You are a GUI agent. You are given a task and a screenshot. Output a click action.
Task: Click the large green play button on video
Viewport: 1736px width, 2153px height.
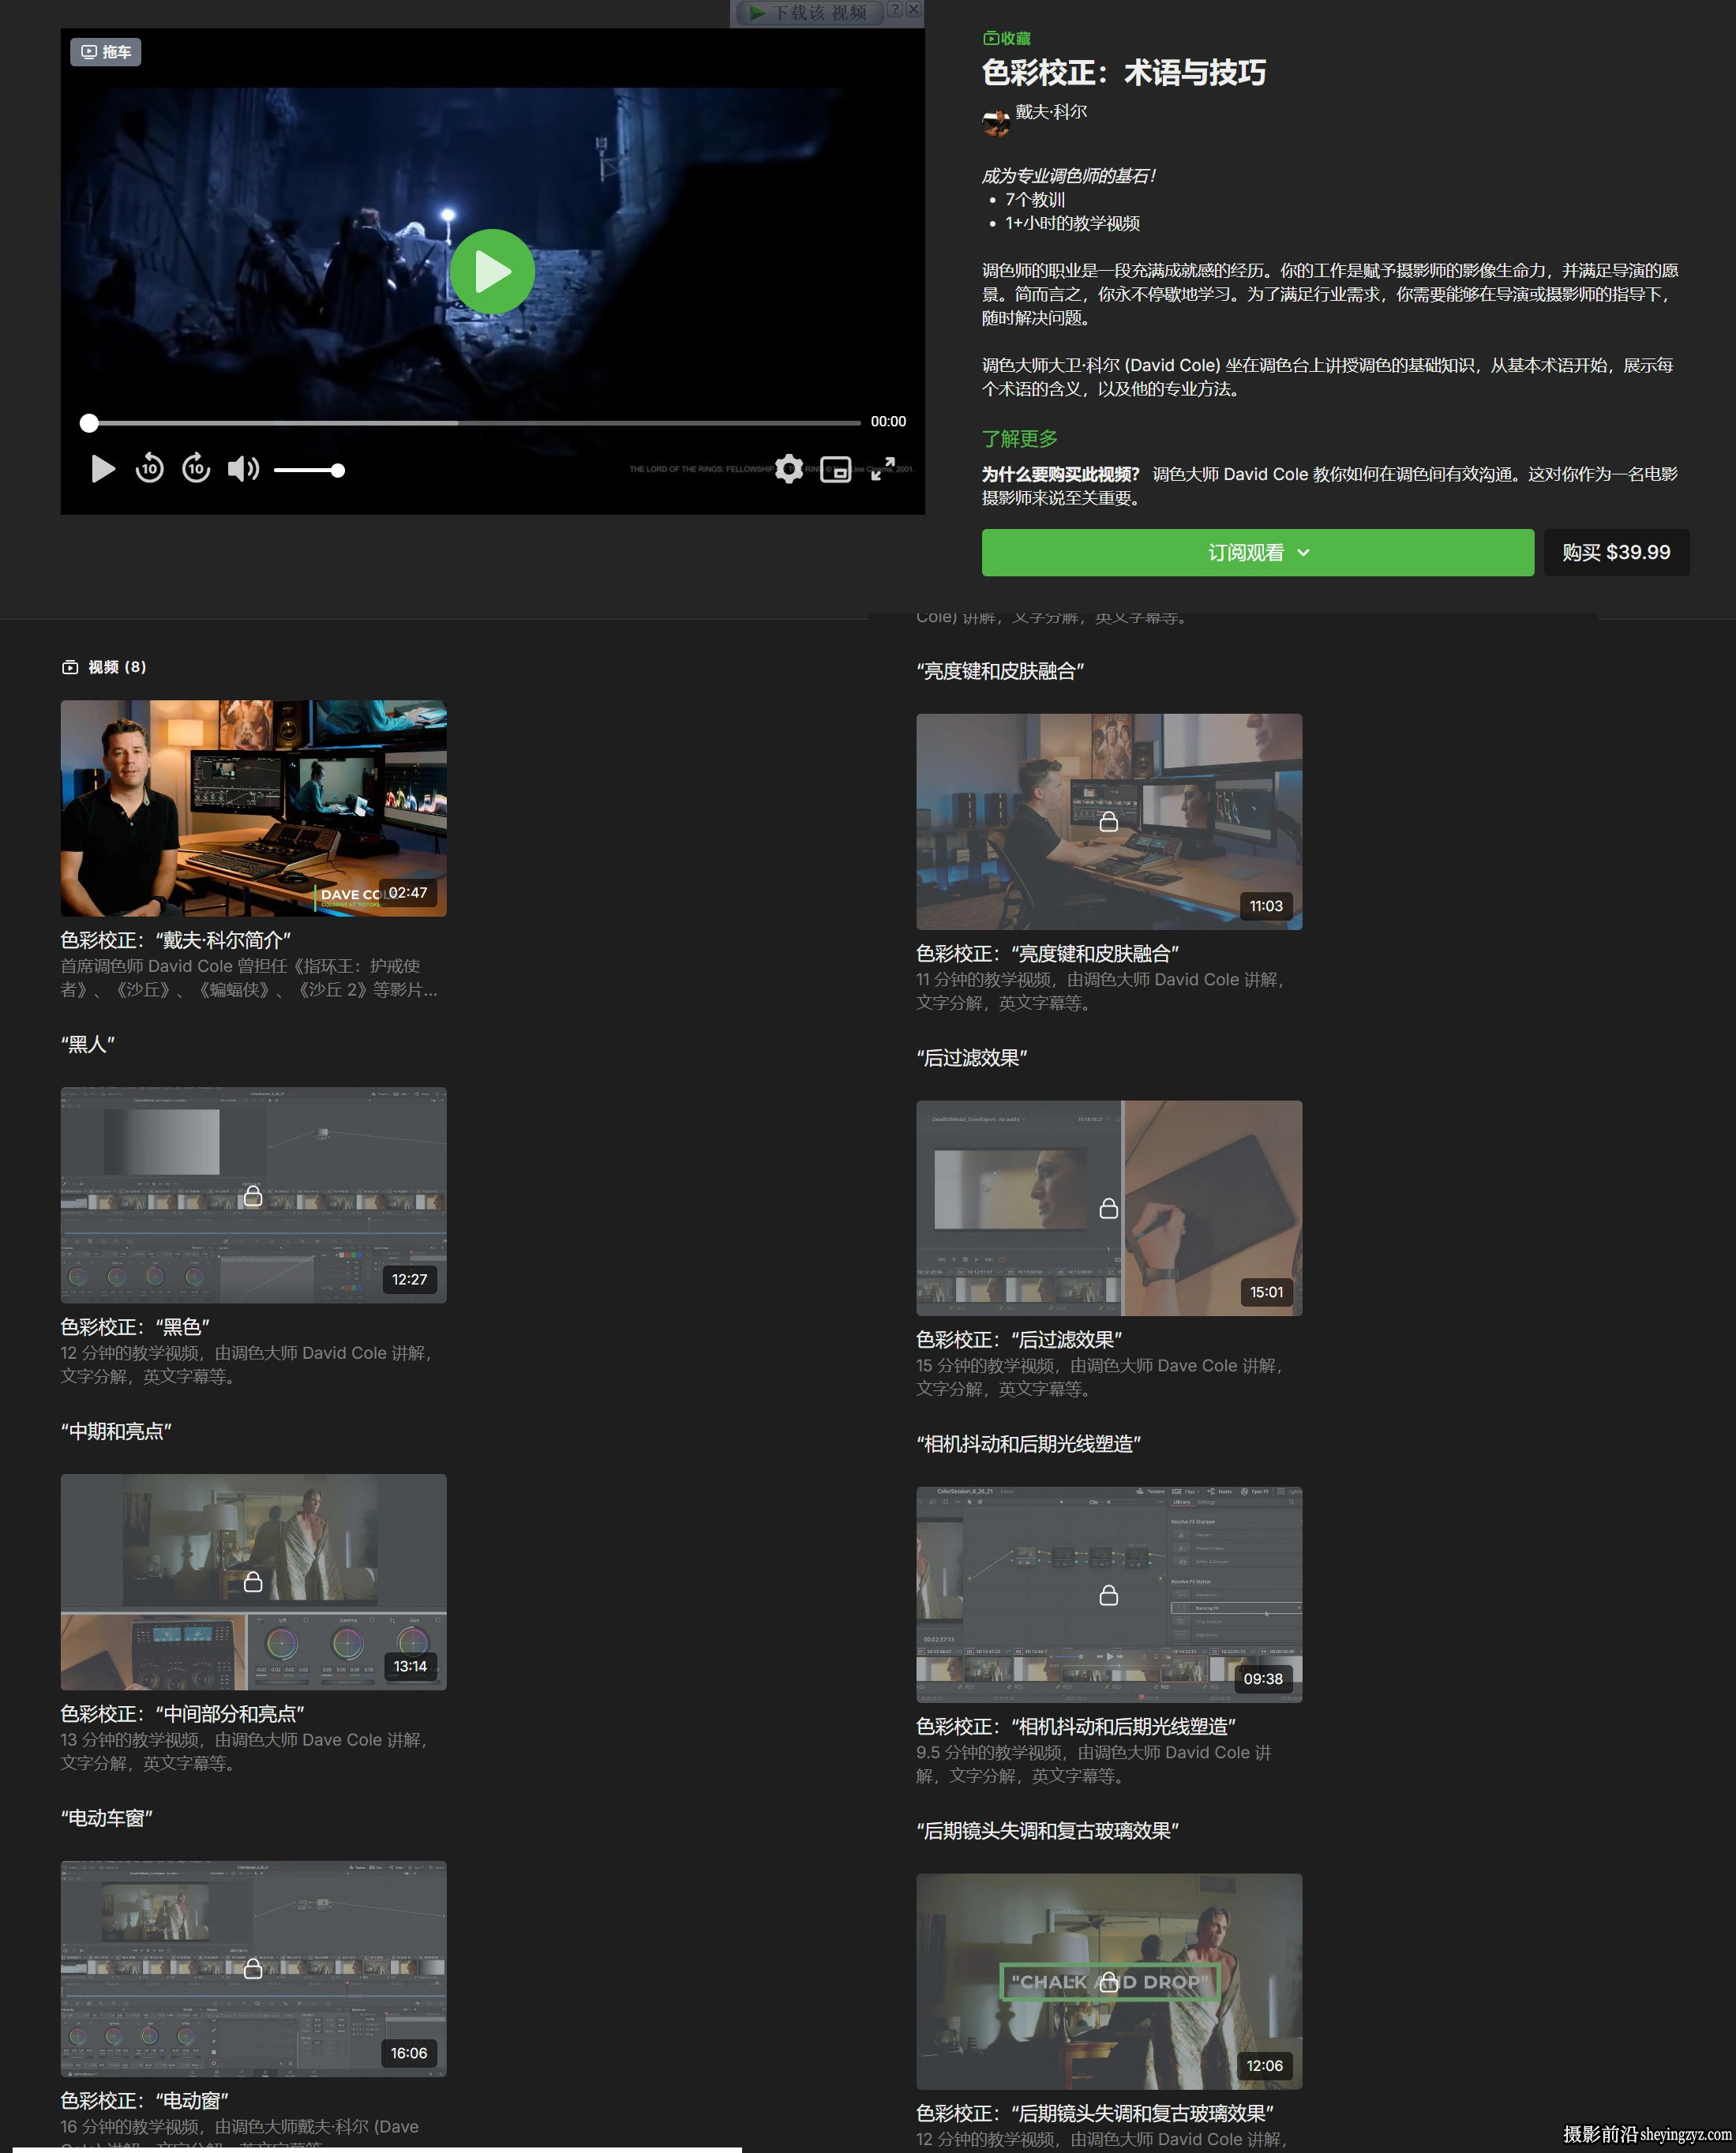click(492, 271)
